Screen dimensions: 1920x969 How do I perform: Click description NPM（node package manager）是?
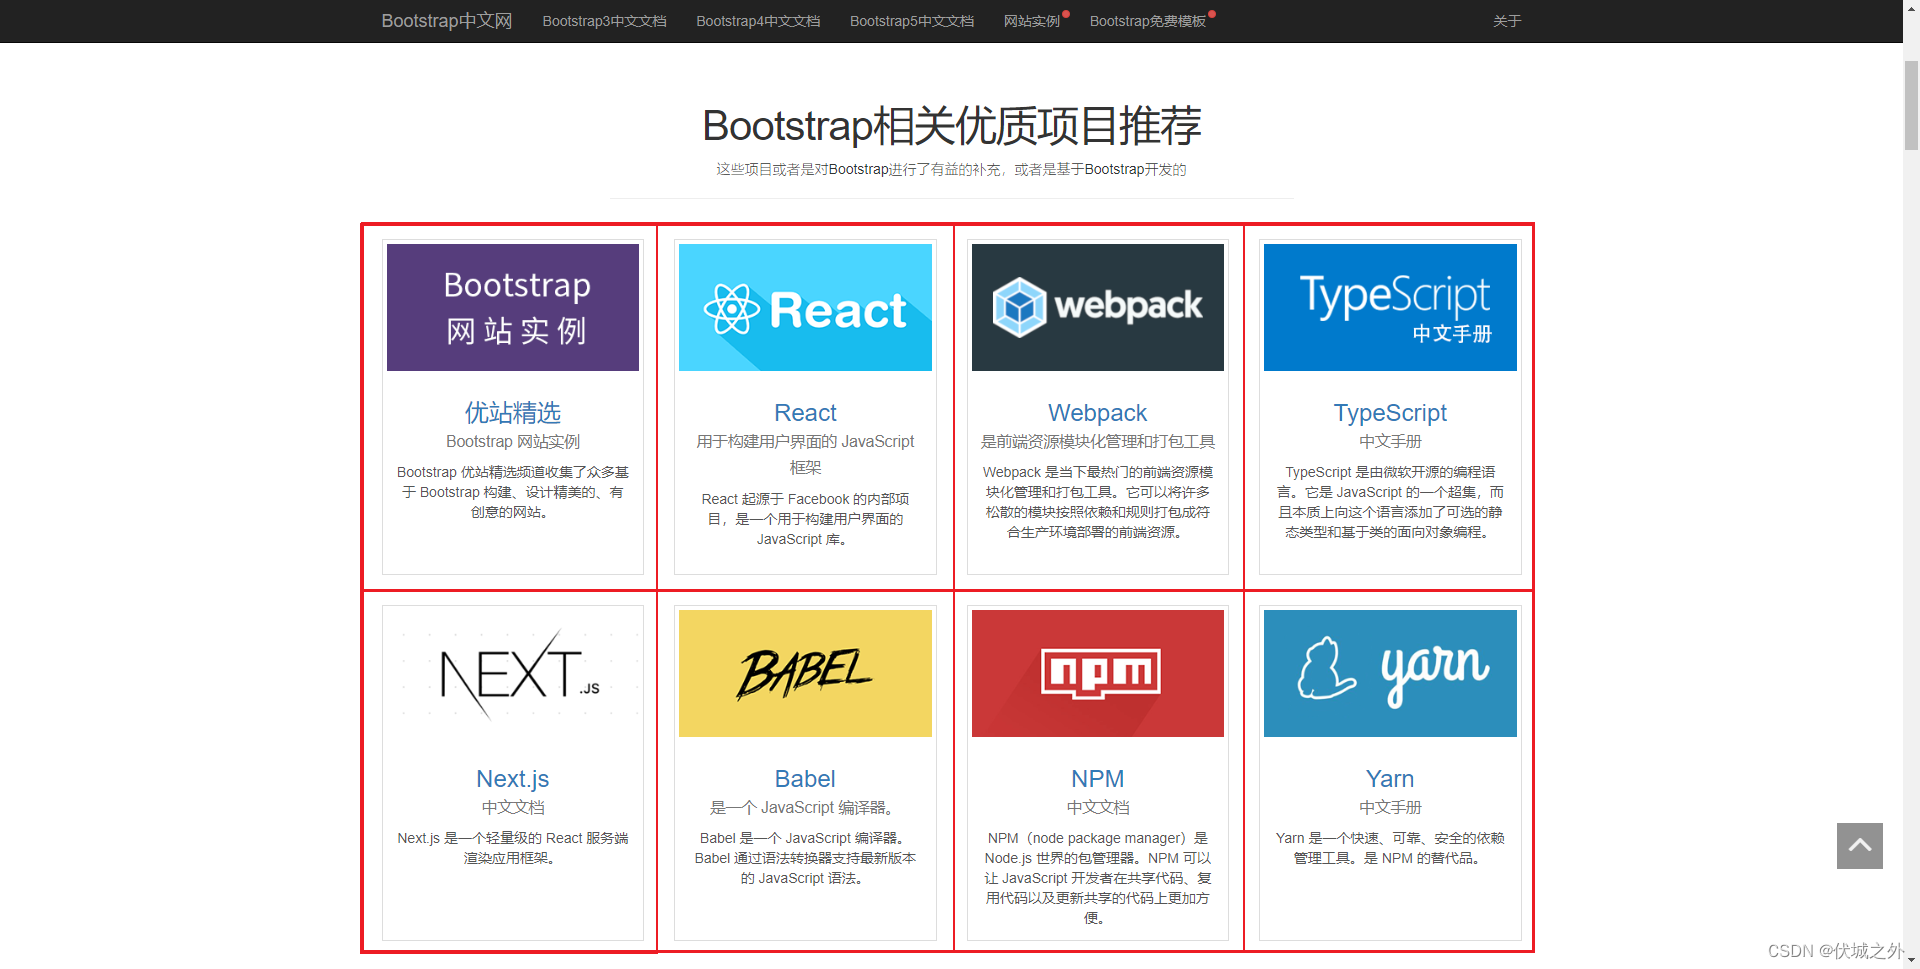[x=1098, y=878]
